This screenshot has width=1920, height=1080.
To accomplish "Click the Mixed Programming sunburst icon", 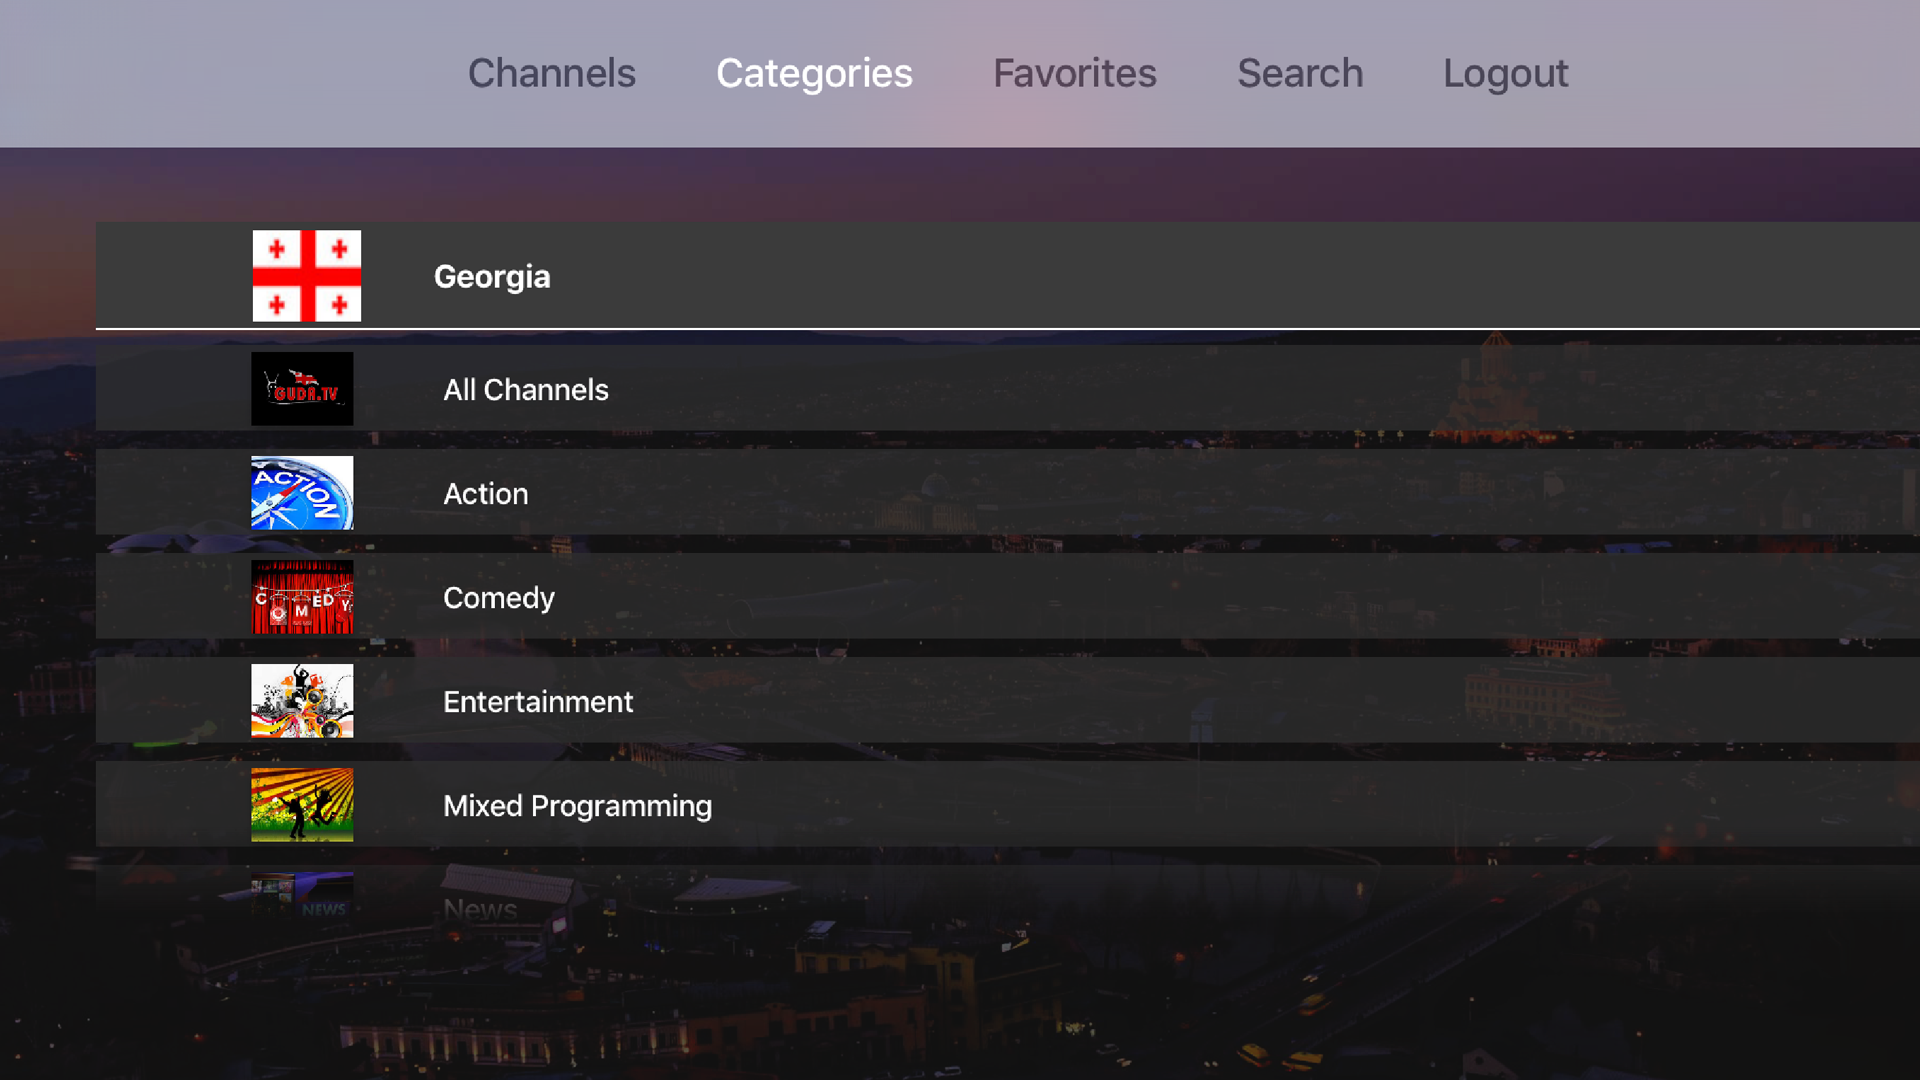I will pos(302,805).
